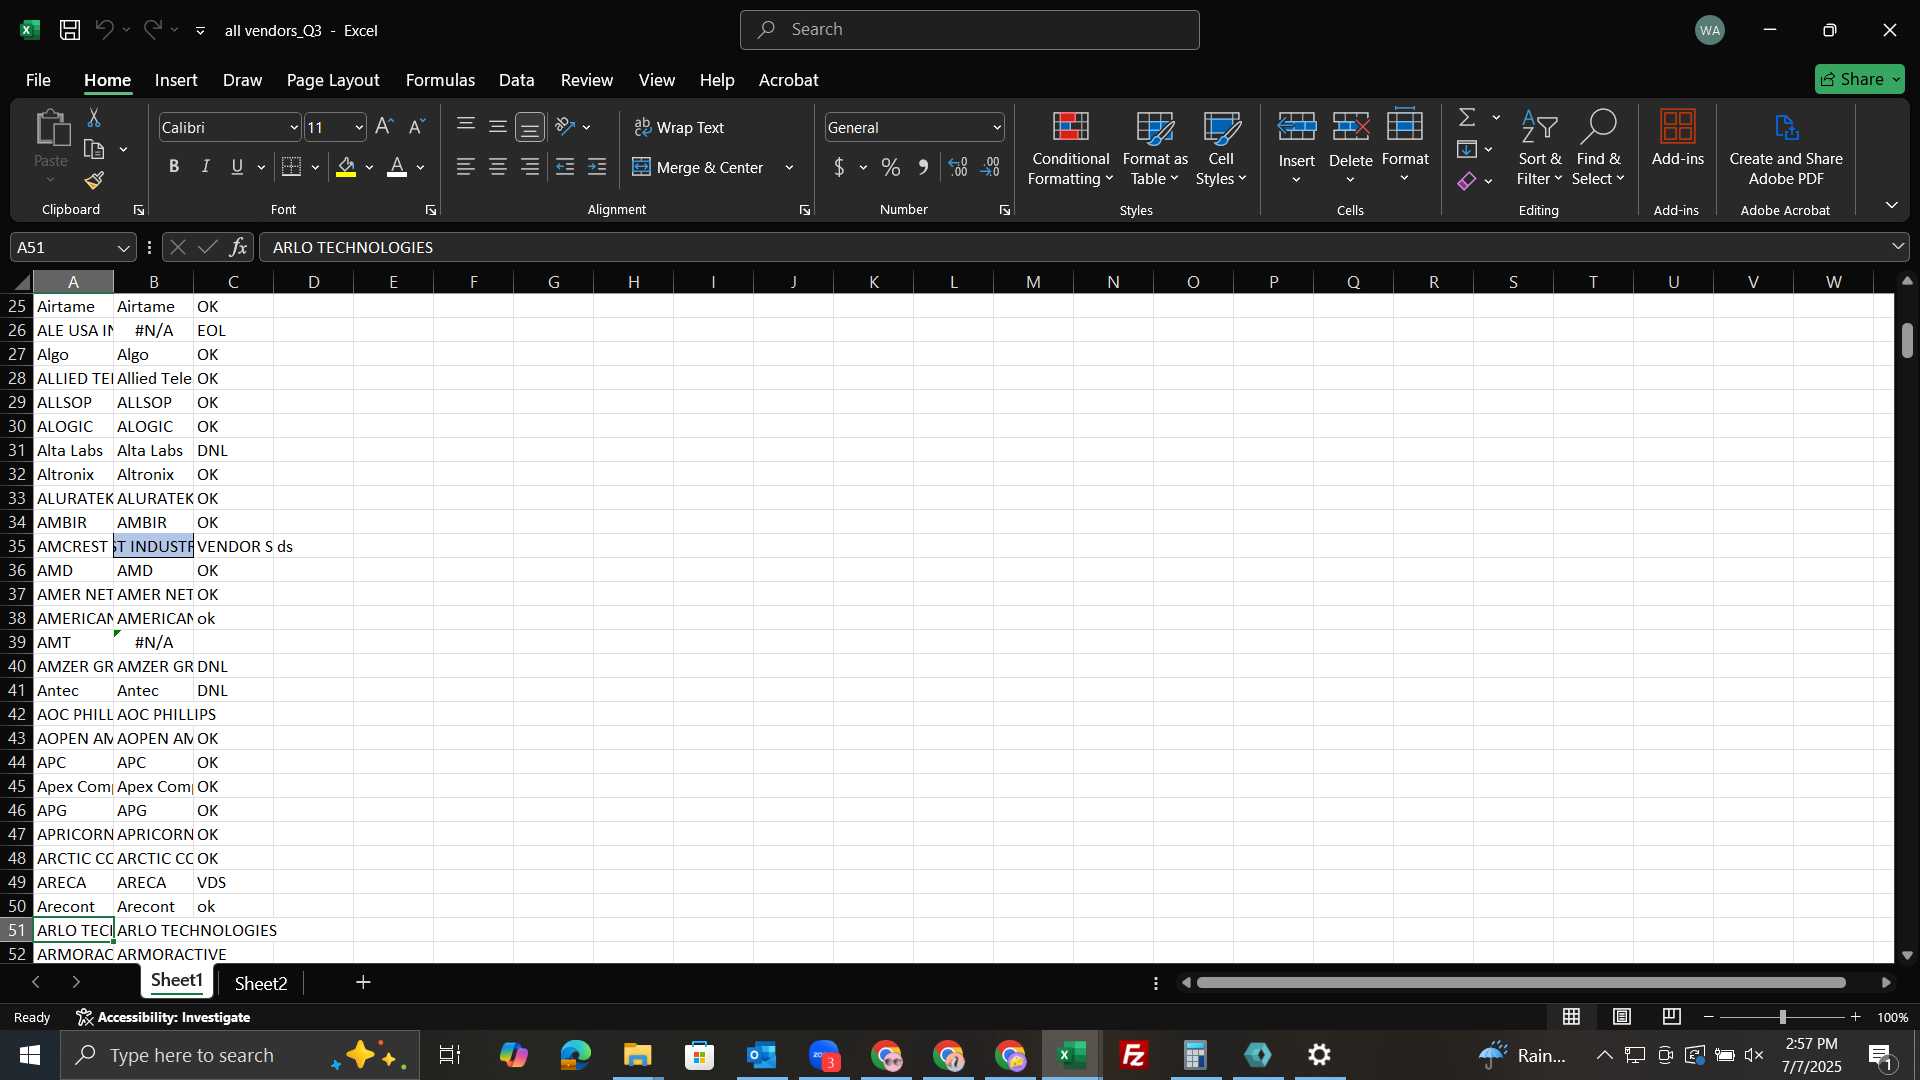Expand Conditional Formatting menu
This screenshot has height=1080, width=1920.
(x=1070, y=148)
